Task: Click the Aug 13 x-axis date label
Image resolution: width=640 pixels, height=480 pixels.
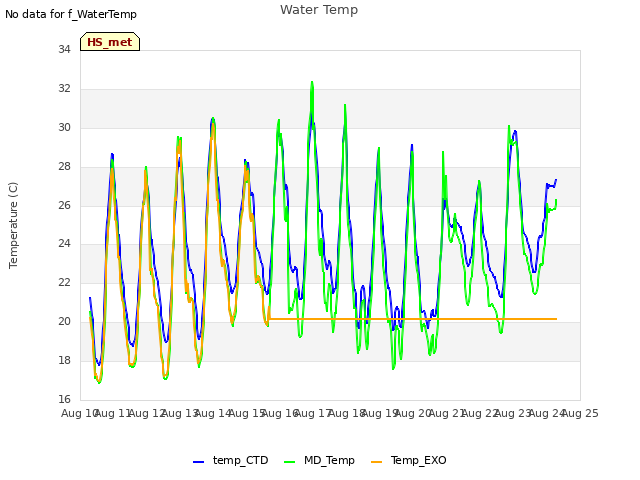Action: coord(180,413)
